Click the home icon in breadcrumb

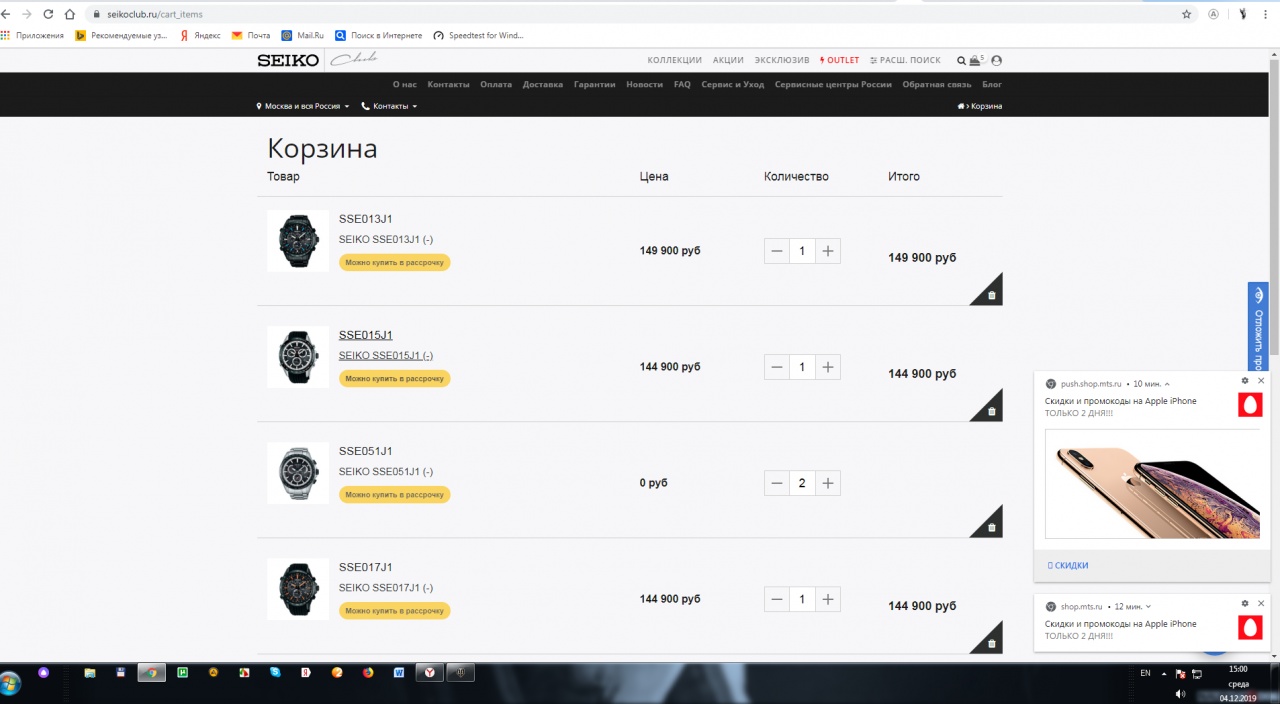pyautogui.click(x=961, y=106)
